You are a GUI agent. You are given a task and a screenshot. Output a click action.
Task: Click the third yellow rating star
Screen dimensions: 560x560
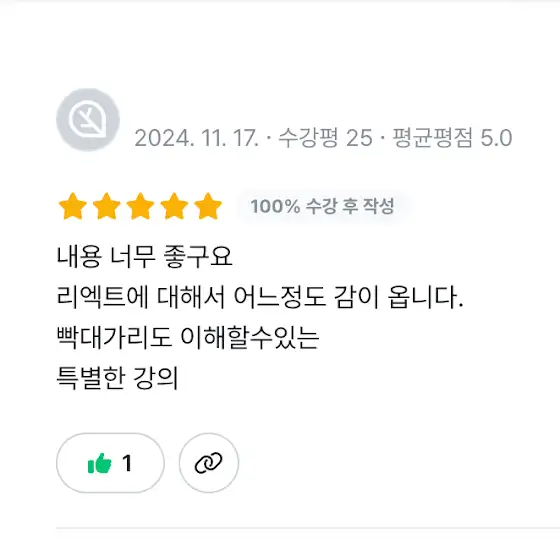[x=140, y=206]
